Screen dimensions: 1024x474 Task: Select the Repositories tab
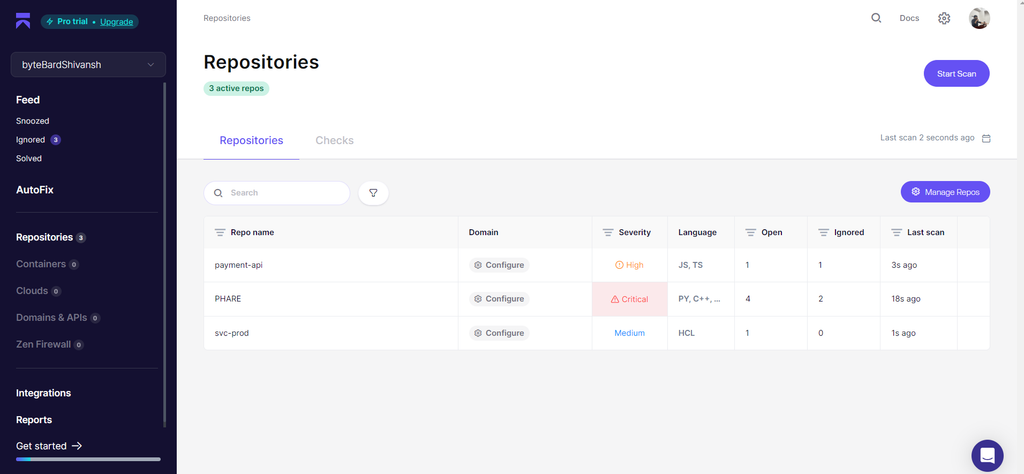tap(251, 140)
